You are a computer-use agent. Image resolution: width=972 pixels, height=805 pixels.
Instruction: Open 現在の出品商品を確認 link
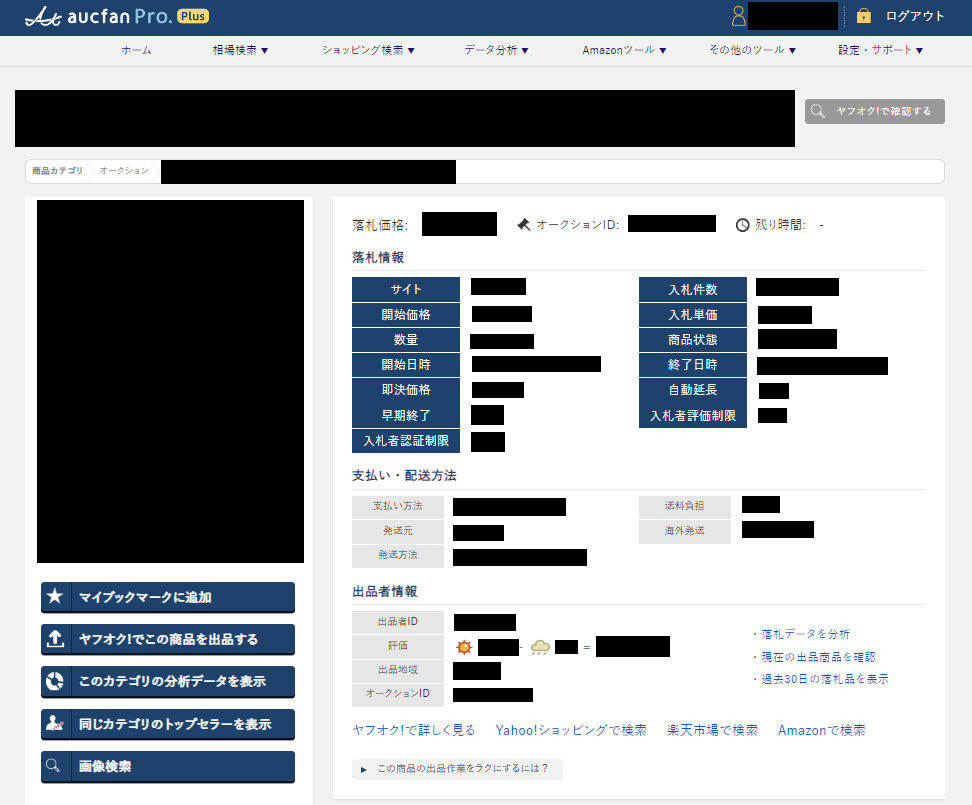click(x=818, y=657)
